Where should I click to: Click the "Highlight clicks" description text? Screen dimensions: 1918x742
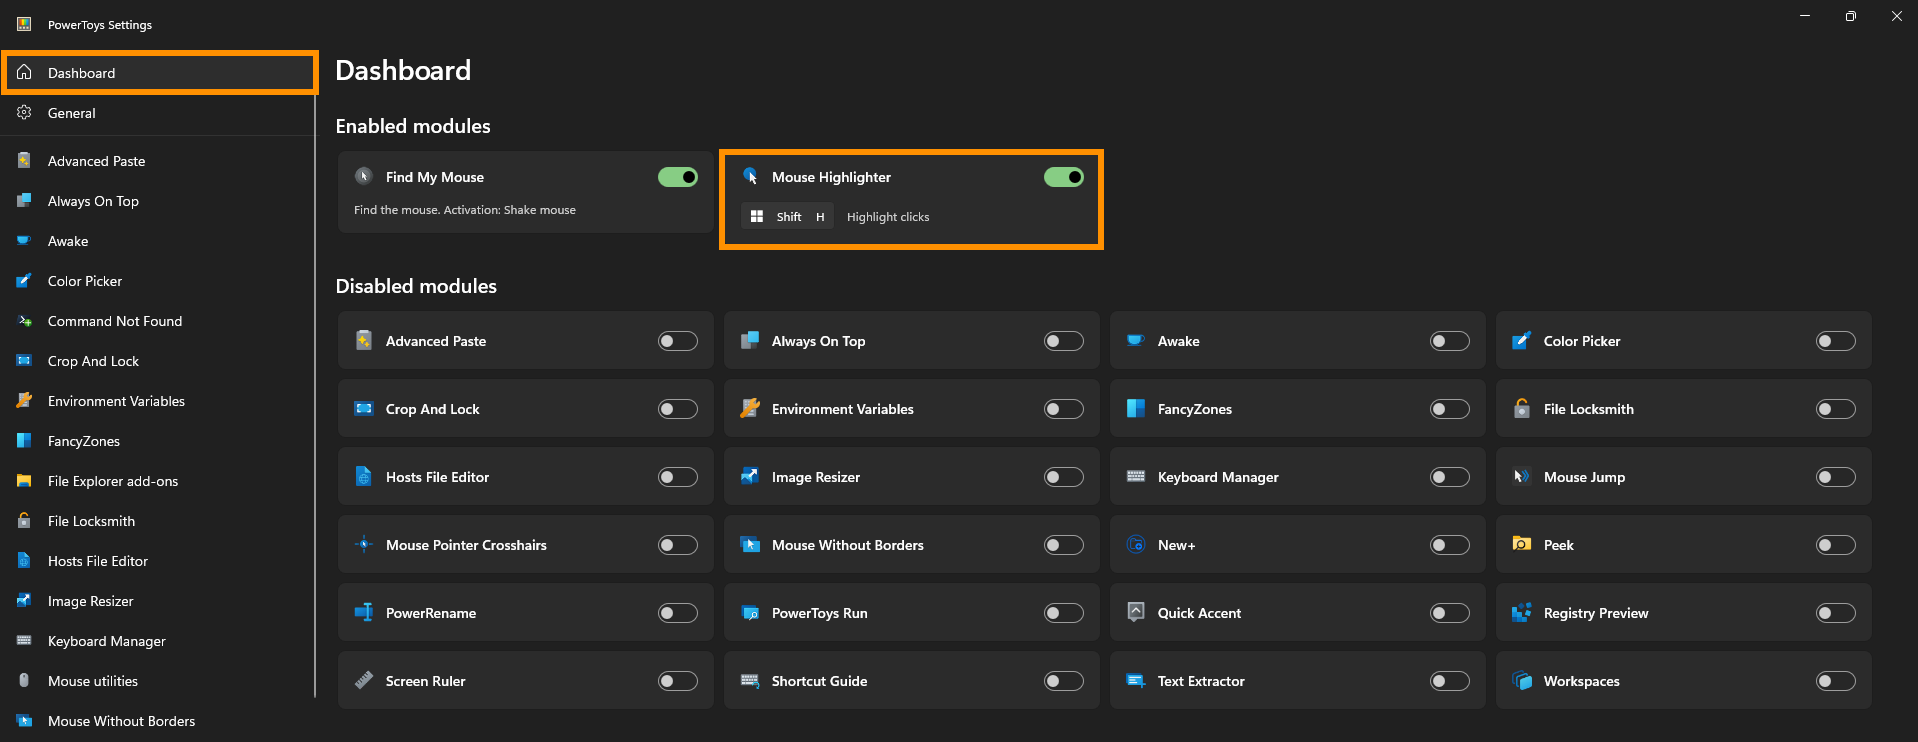pyautogui.click(x=888, y=217)
